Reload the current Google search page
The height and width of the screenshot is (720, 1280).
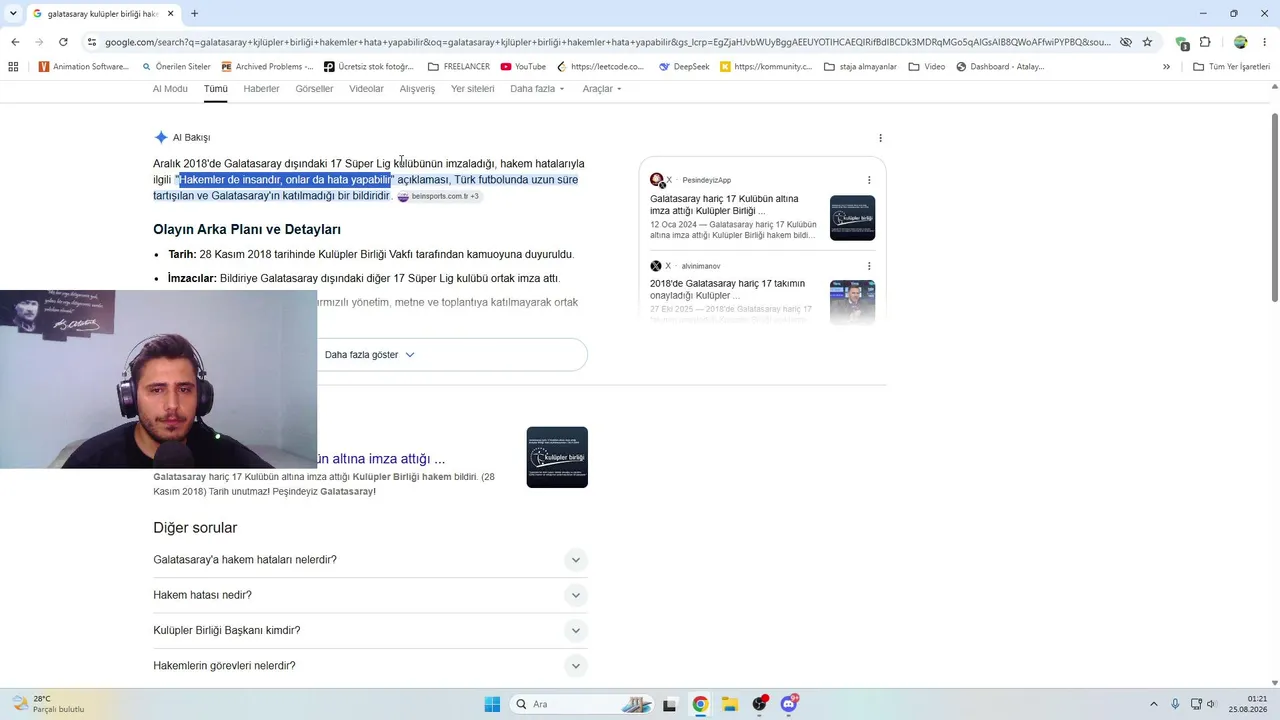(x=63, y=42)
